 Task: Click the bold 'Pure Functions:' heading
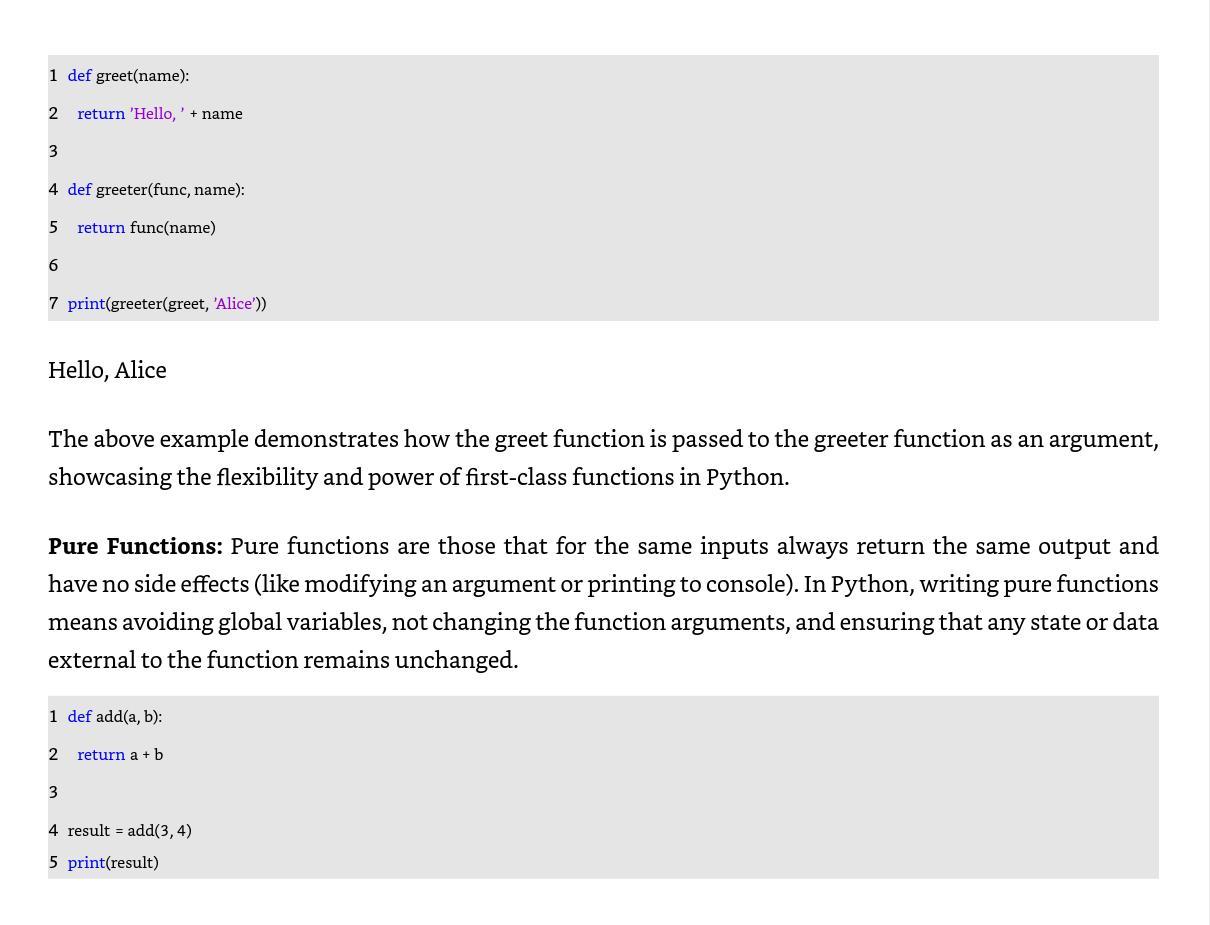(135, 546)
